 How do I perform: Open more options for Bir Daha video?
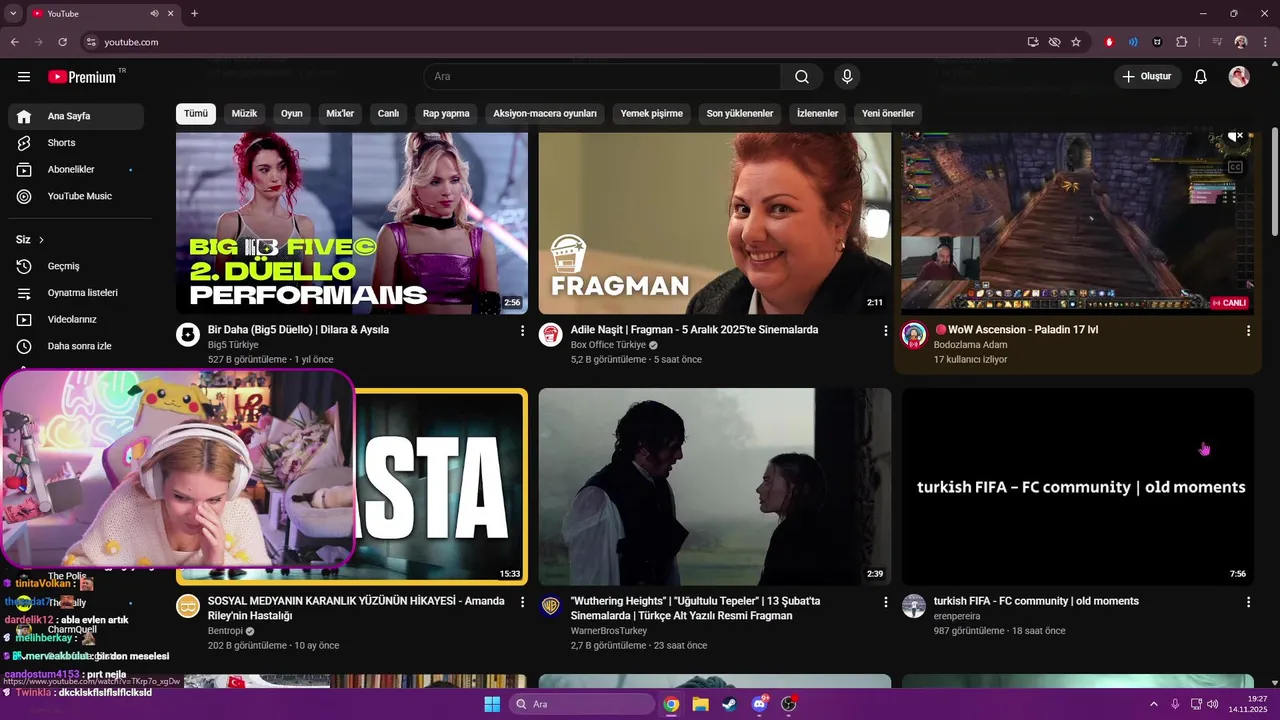click(x=522, y=330)
